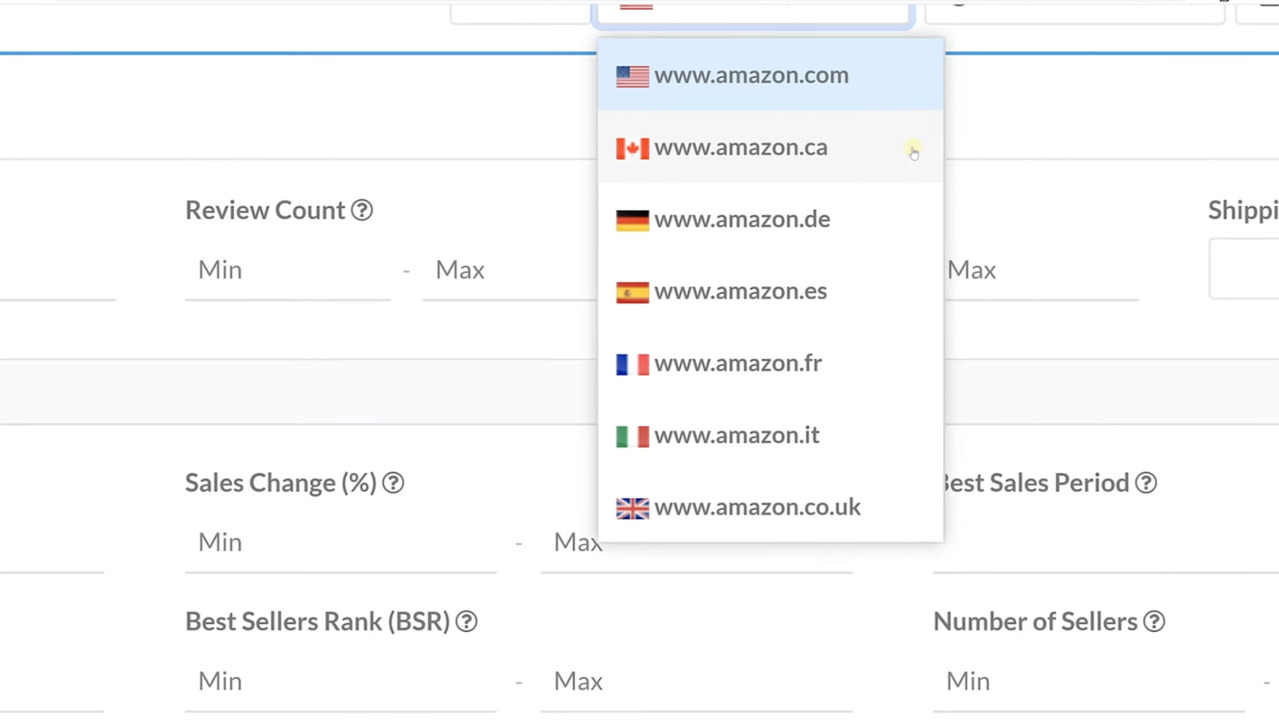Image resolution: width=1279 pixels, height=720 pixels.
Task: Click the Best Sales Period help icon
Action: 1146,483
